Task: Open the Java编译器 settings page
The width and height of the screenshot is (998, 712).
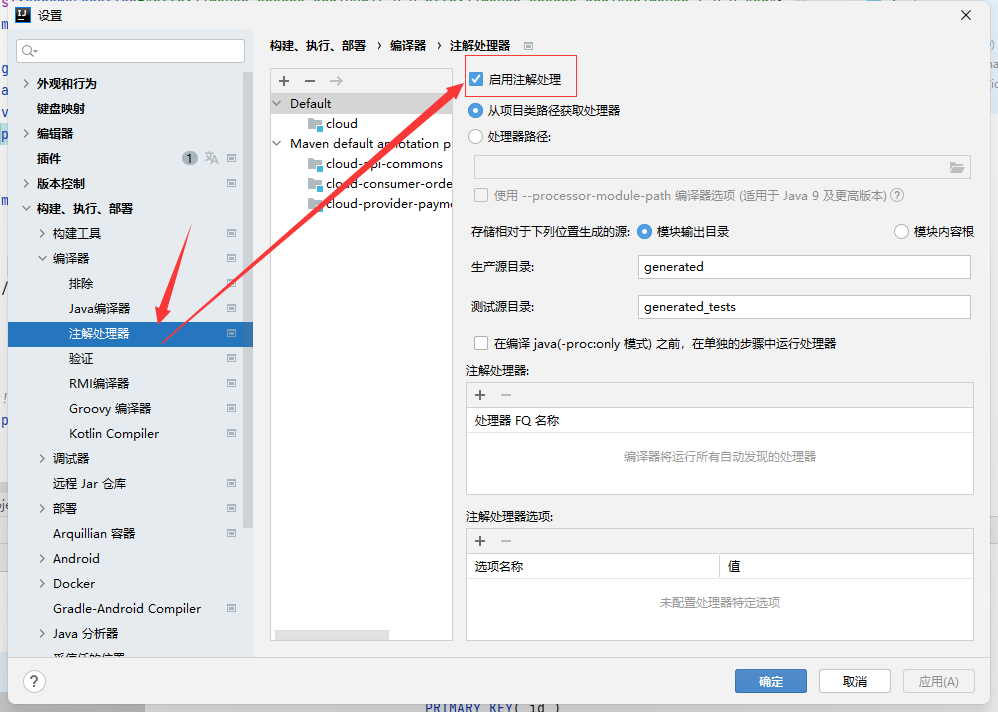Action: [x=99, y=309]
